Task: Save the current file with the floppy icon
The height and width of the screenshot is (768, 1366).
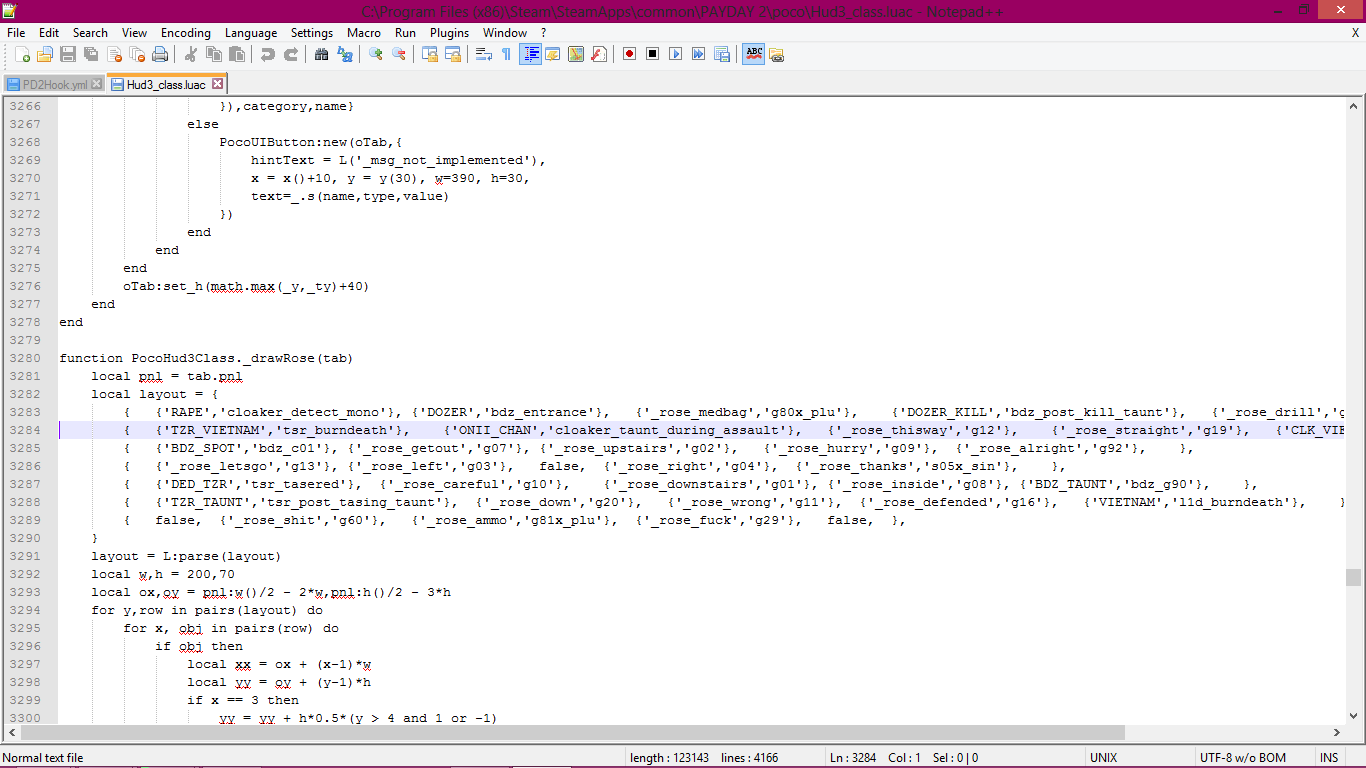Action: [x=68, y=54]
